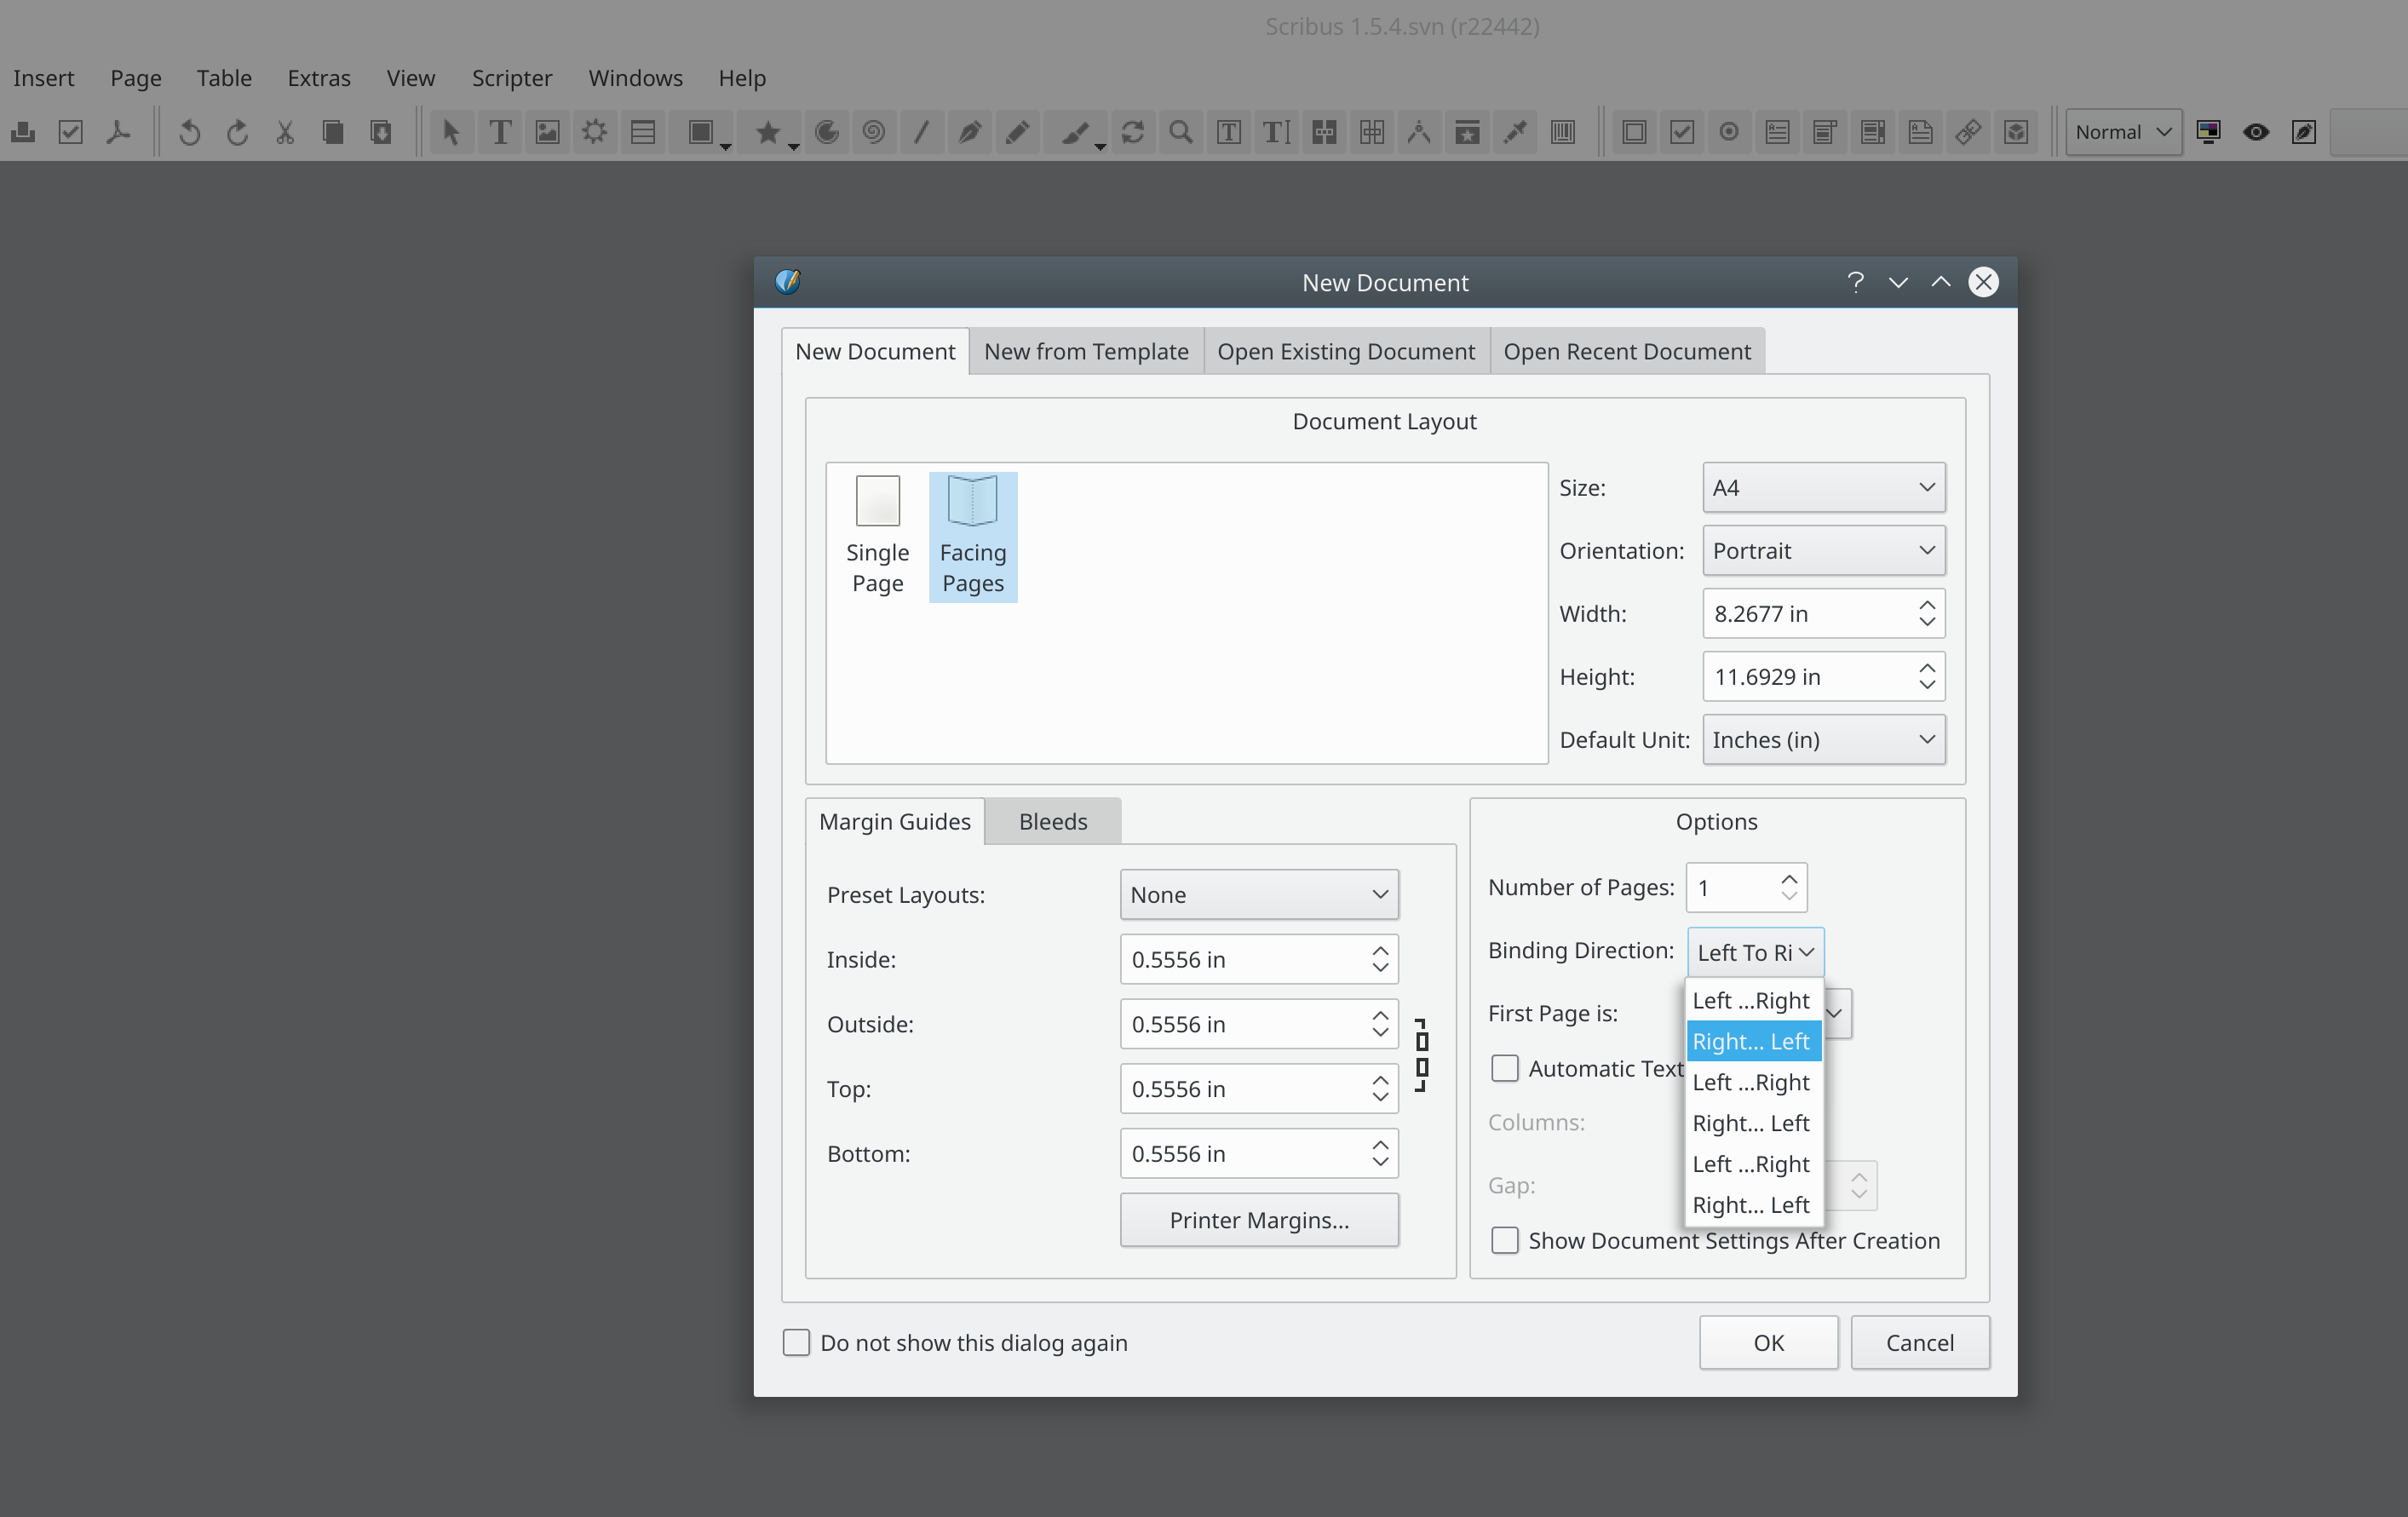
Task: Click the Bezier curve pen tool
Action: [969, 132]
